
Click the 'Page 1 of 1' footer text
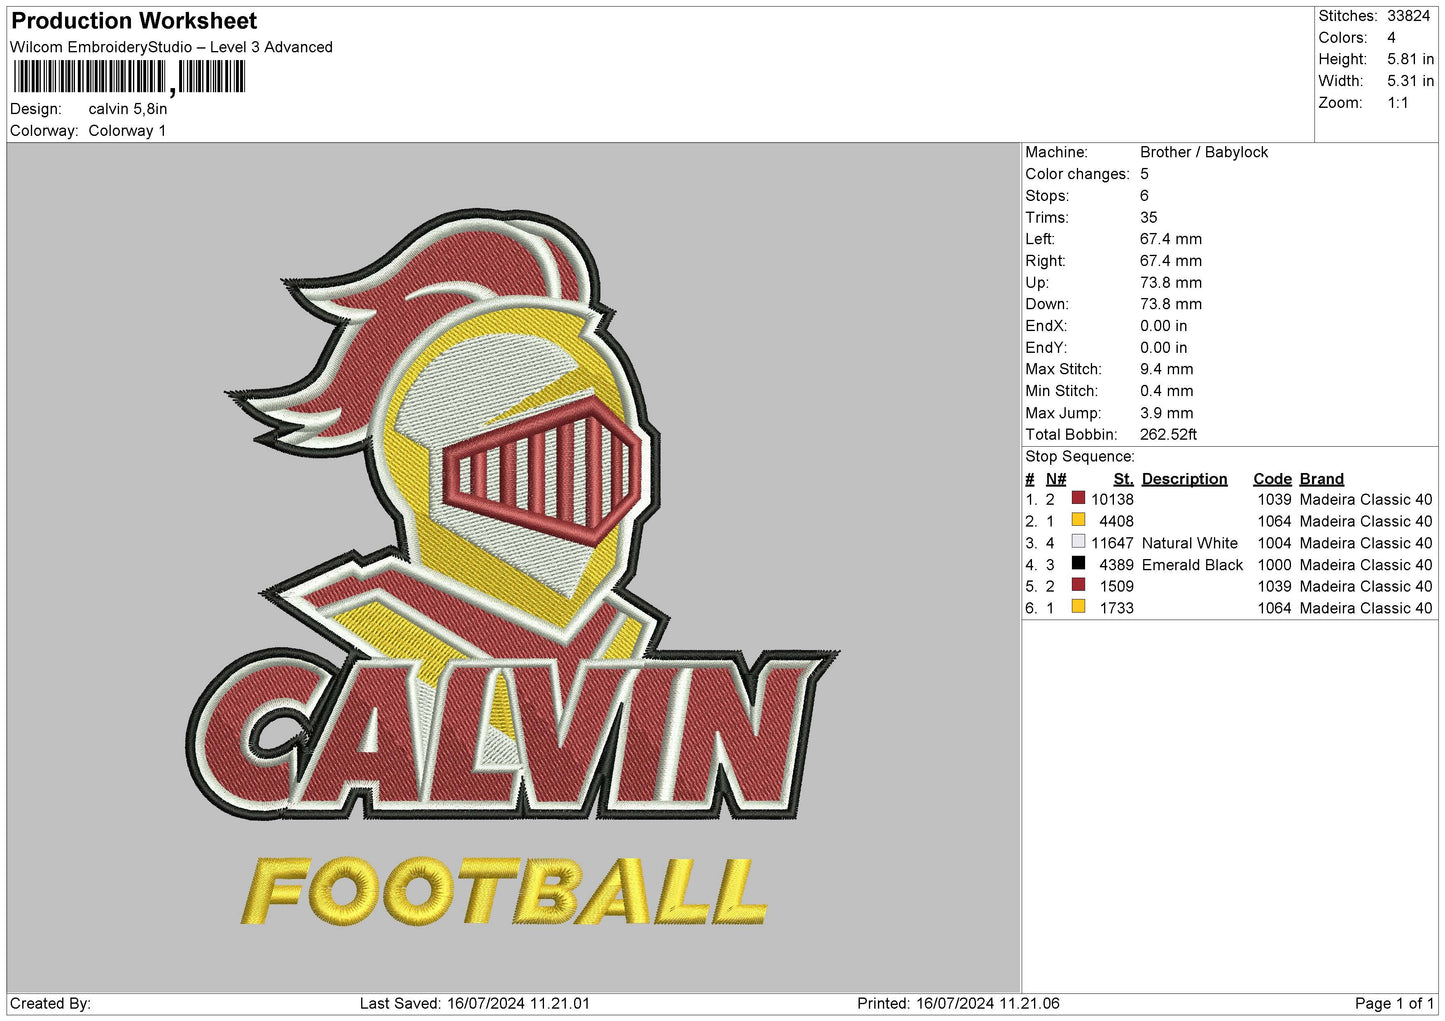point(1394,1003)
